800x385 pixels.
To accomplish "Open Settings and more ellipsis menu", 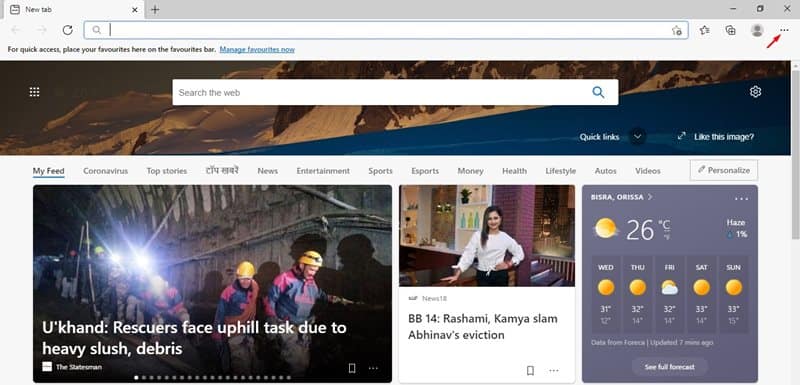I will coord(784,30).
